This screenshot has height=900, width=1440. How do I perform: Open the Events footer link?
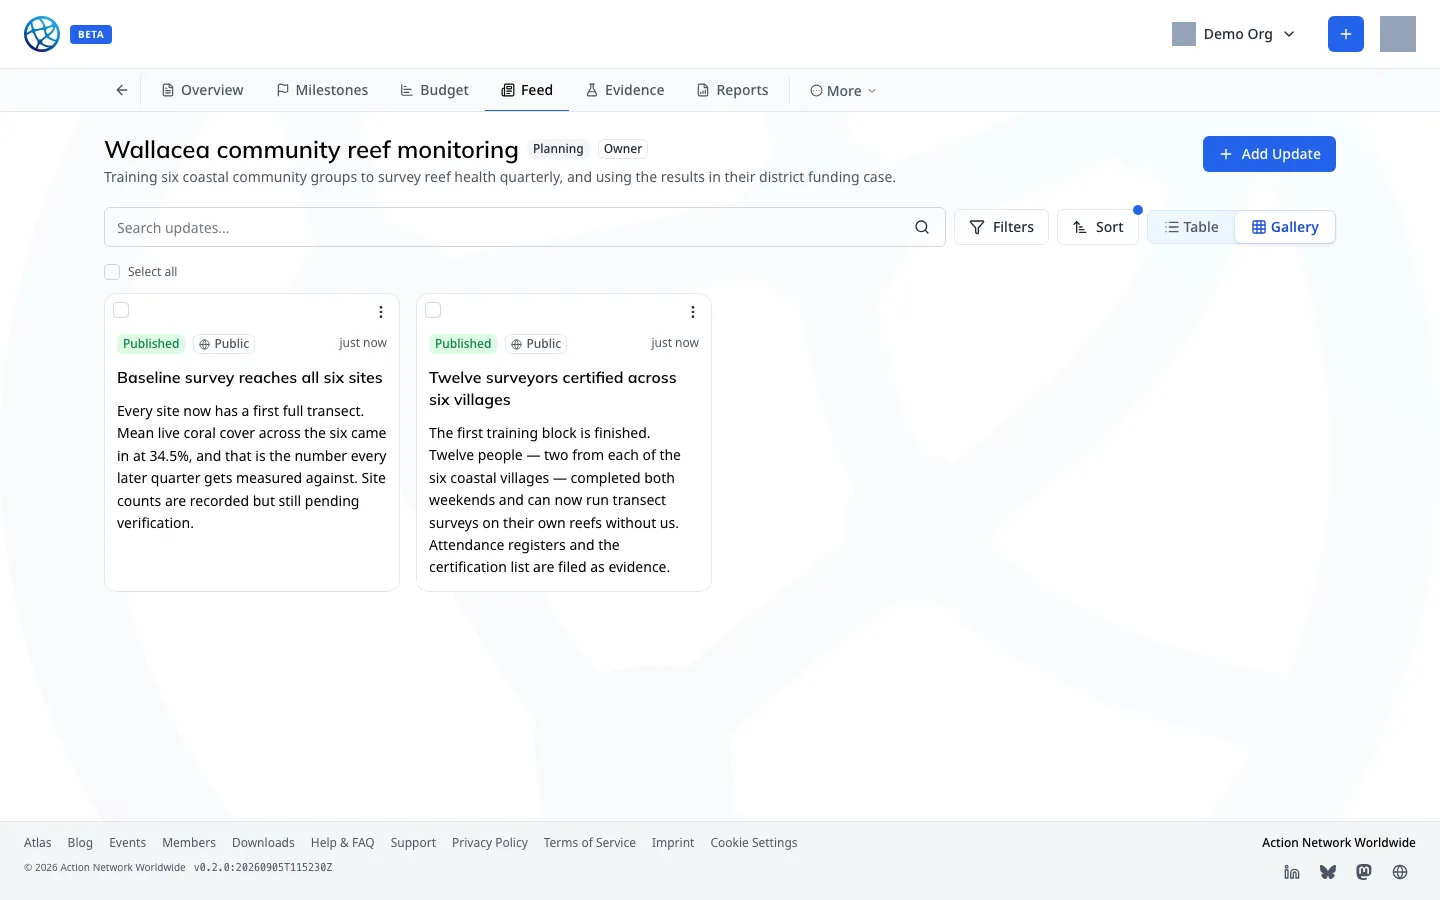point(127,843)
